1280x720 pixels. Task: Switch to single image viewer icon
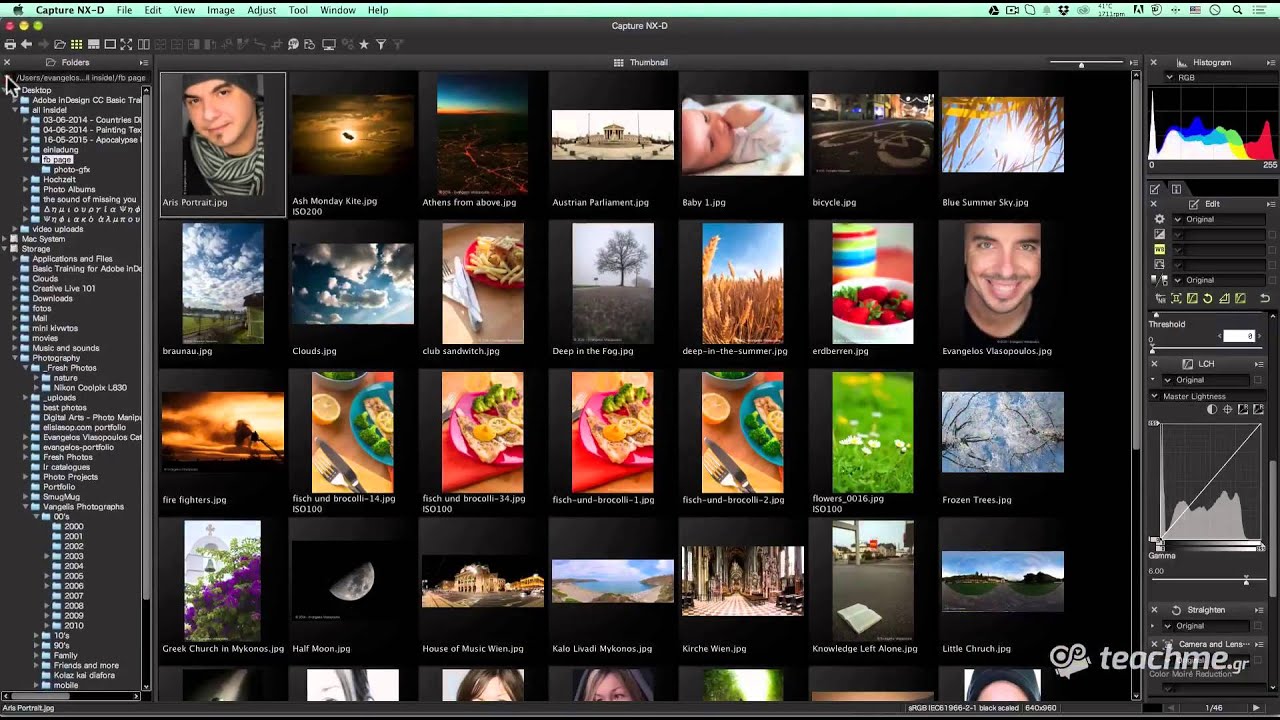point(110,44)
